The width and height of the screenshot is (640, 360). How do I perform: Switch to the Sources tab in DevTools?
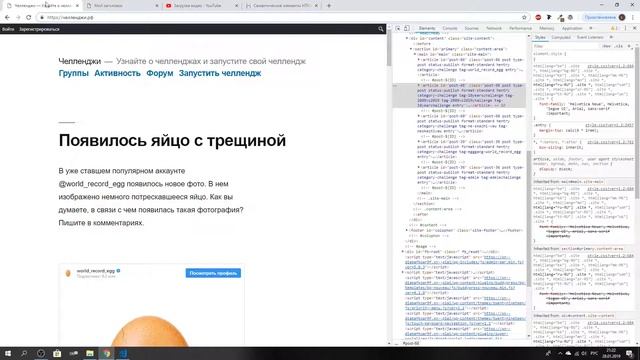tap(471, 28)
